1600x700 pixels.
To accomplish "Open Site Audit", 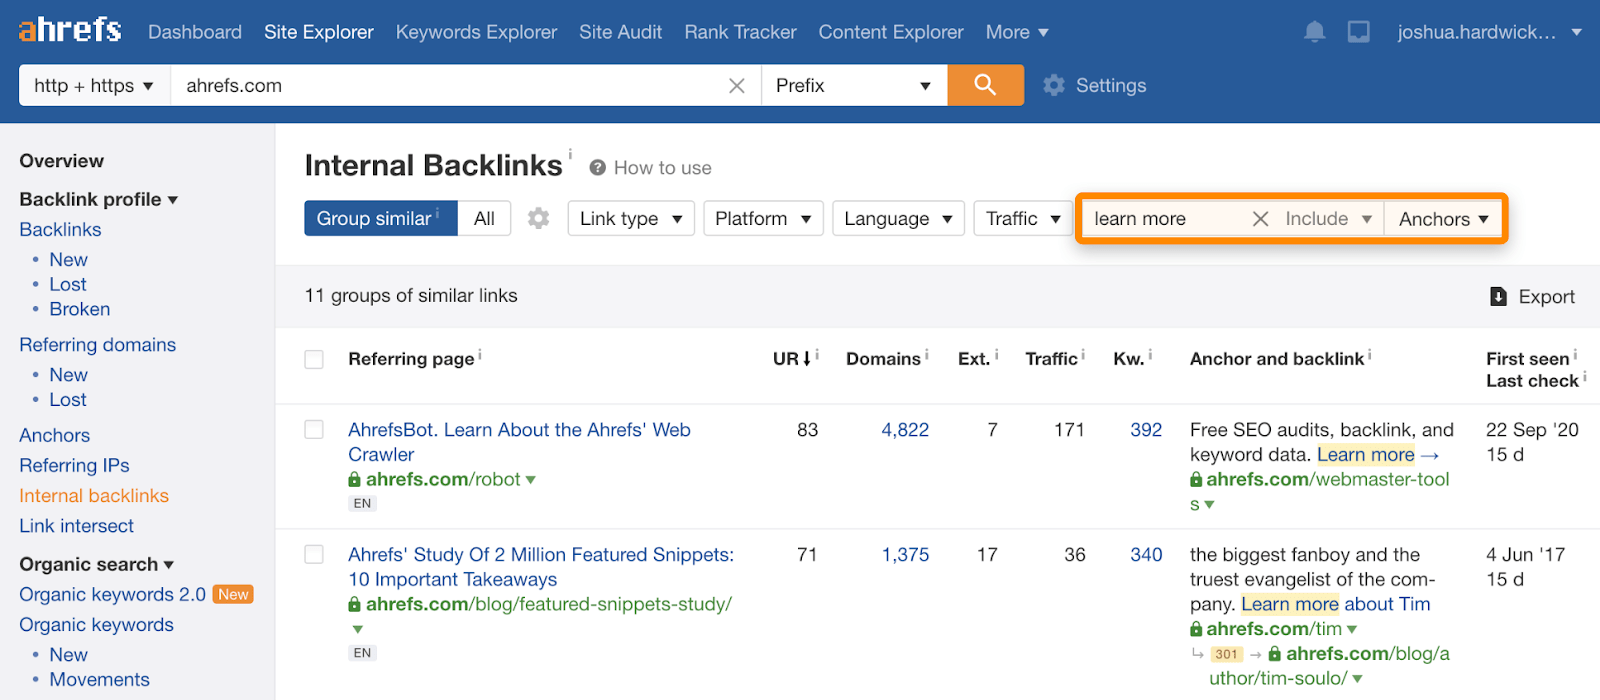I will [620, 32].
